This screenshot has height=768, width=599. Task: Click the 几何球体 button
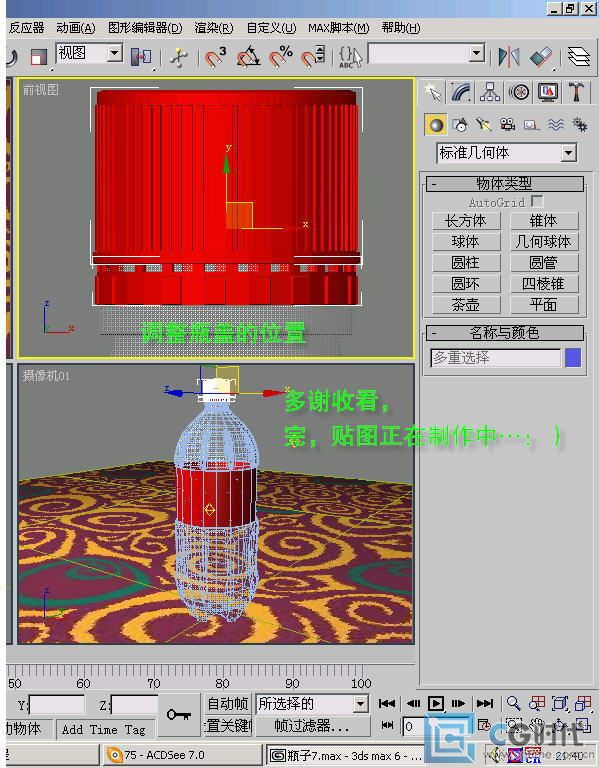(544, 241)
